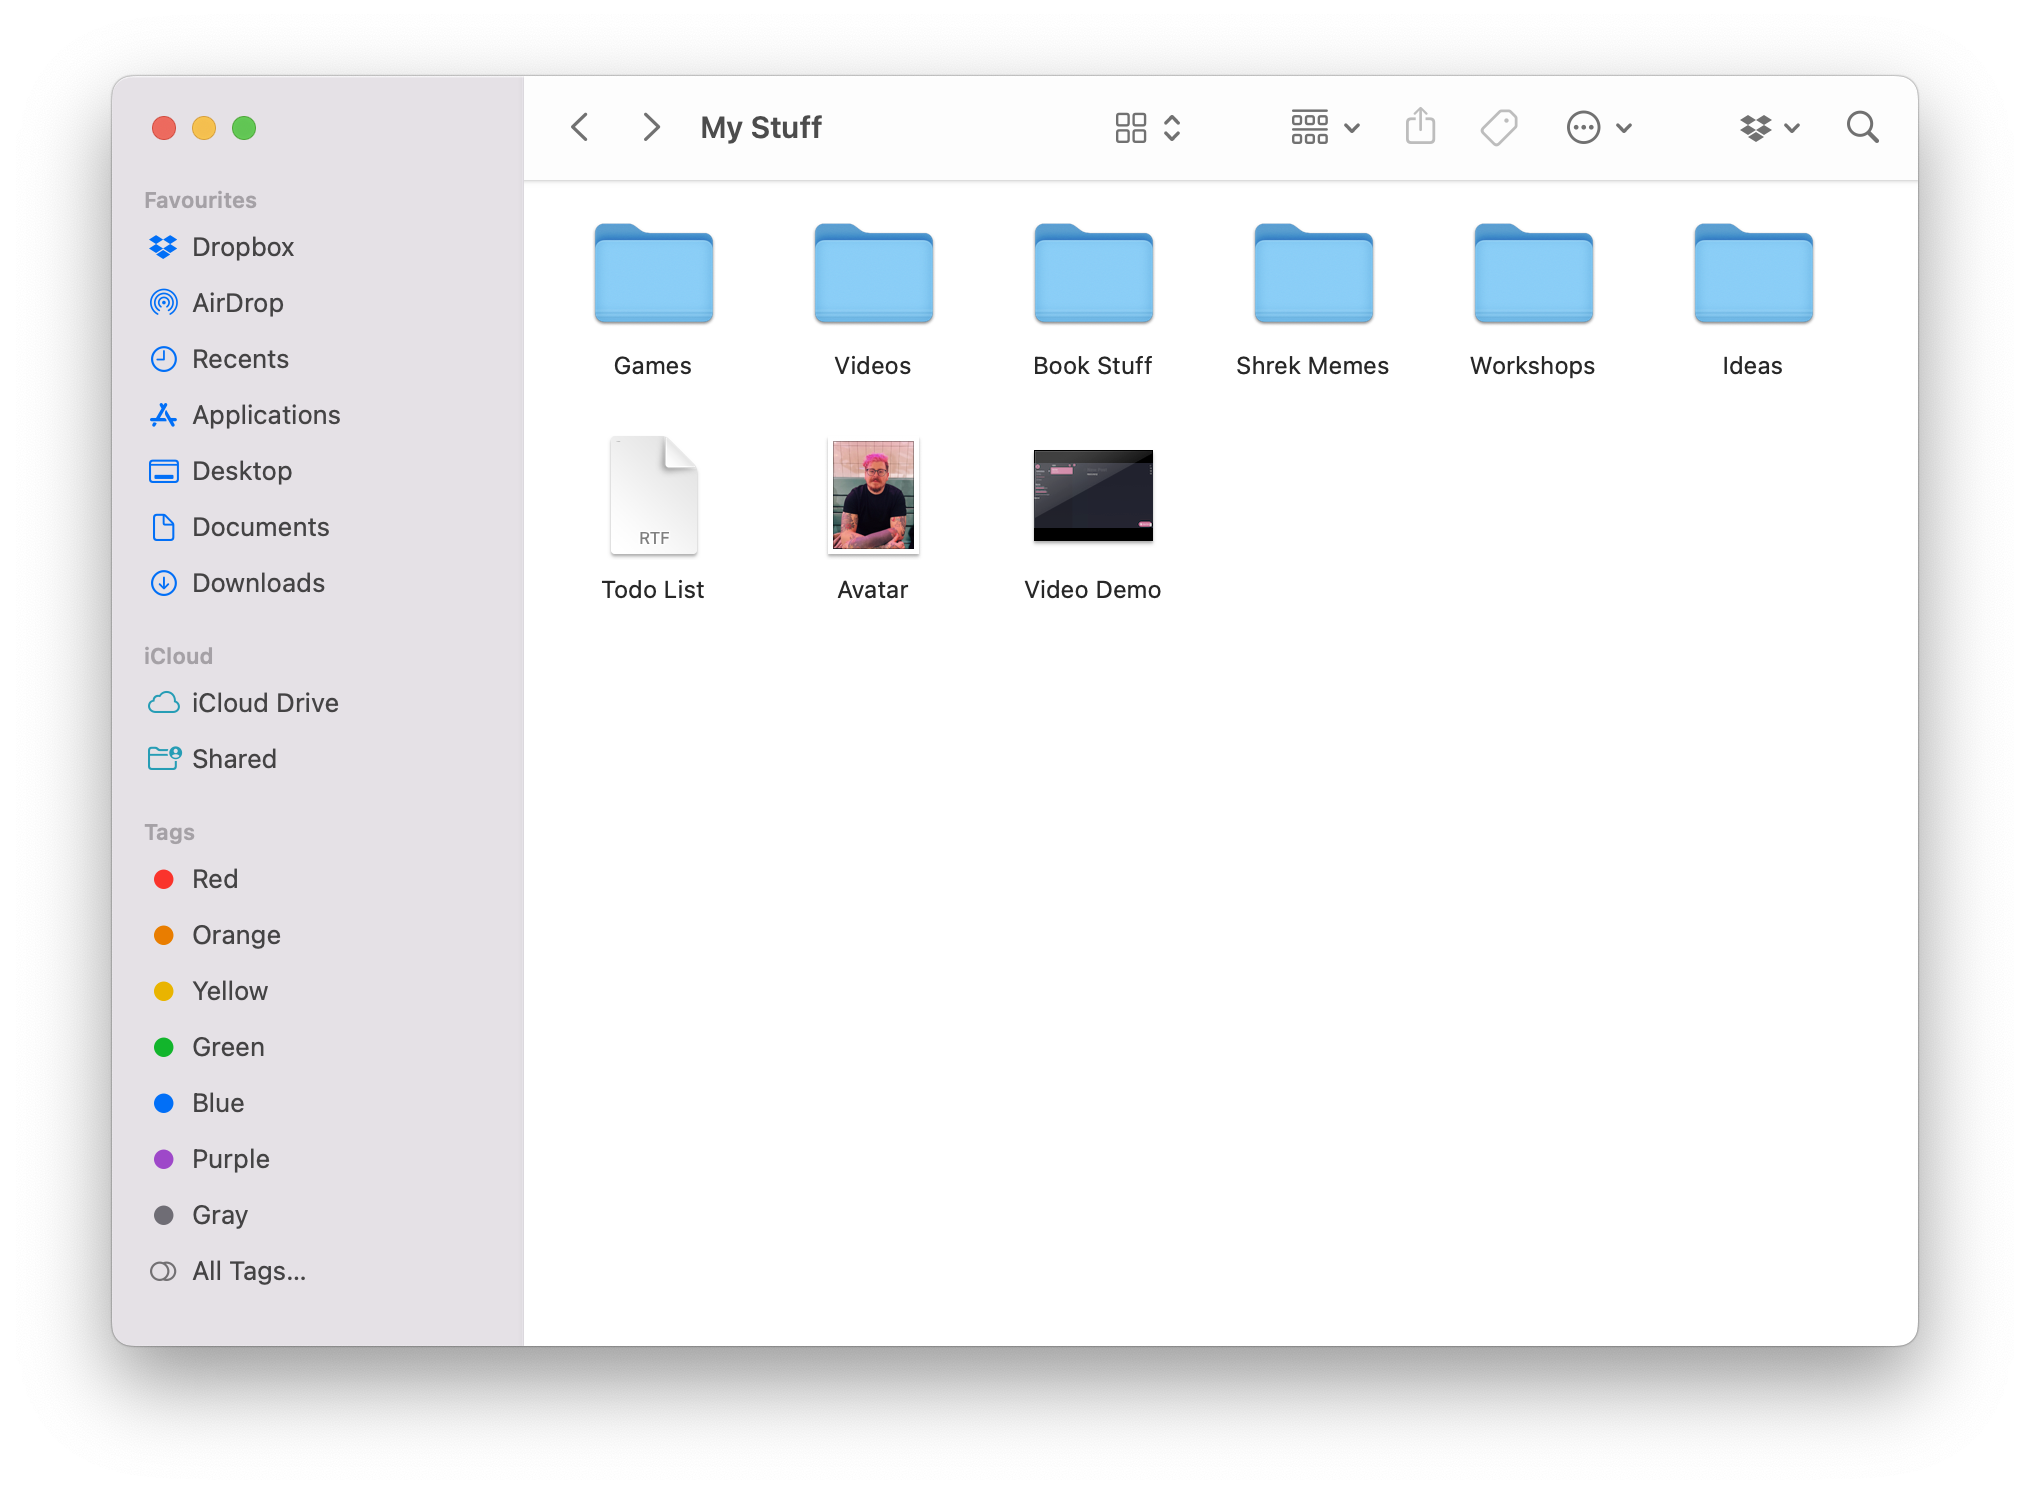Go forward with the right chevron
The image size is (2030, 1494).
click(x=651, y=127)
